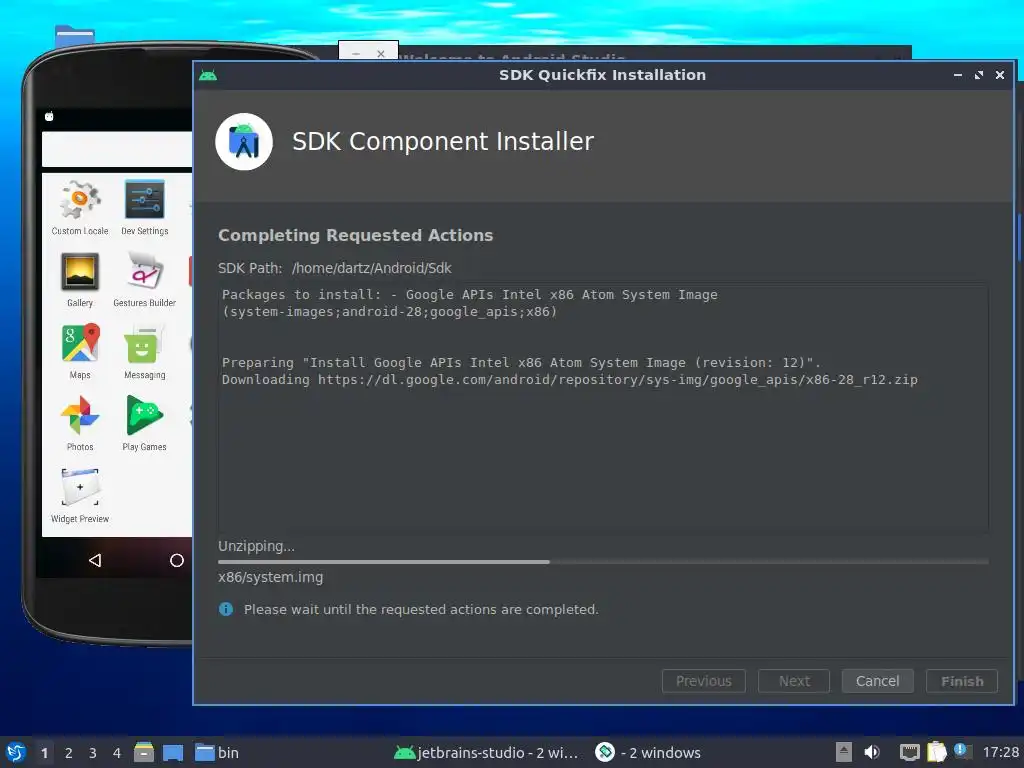Viewport: 1024px width, 768px height.
Task: Click the x86/system.img file label
Action: pos(270,577)
